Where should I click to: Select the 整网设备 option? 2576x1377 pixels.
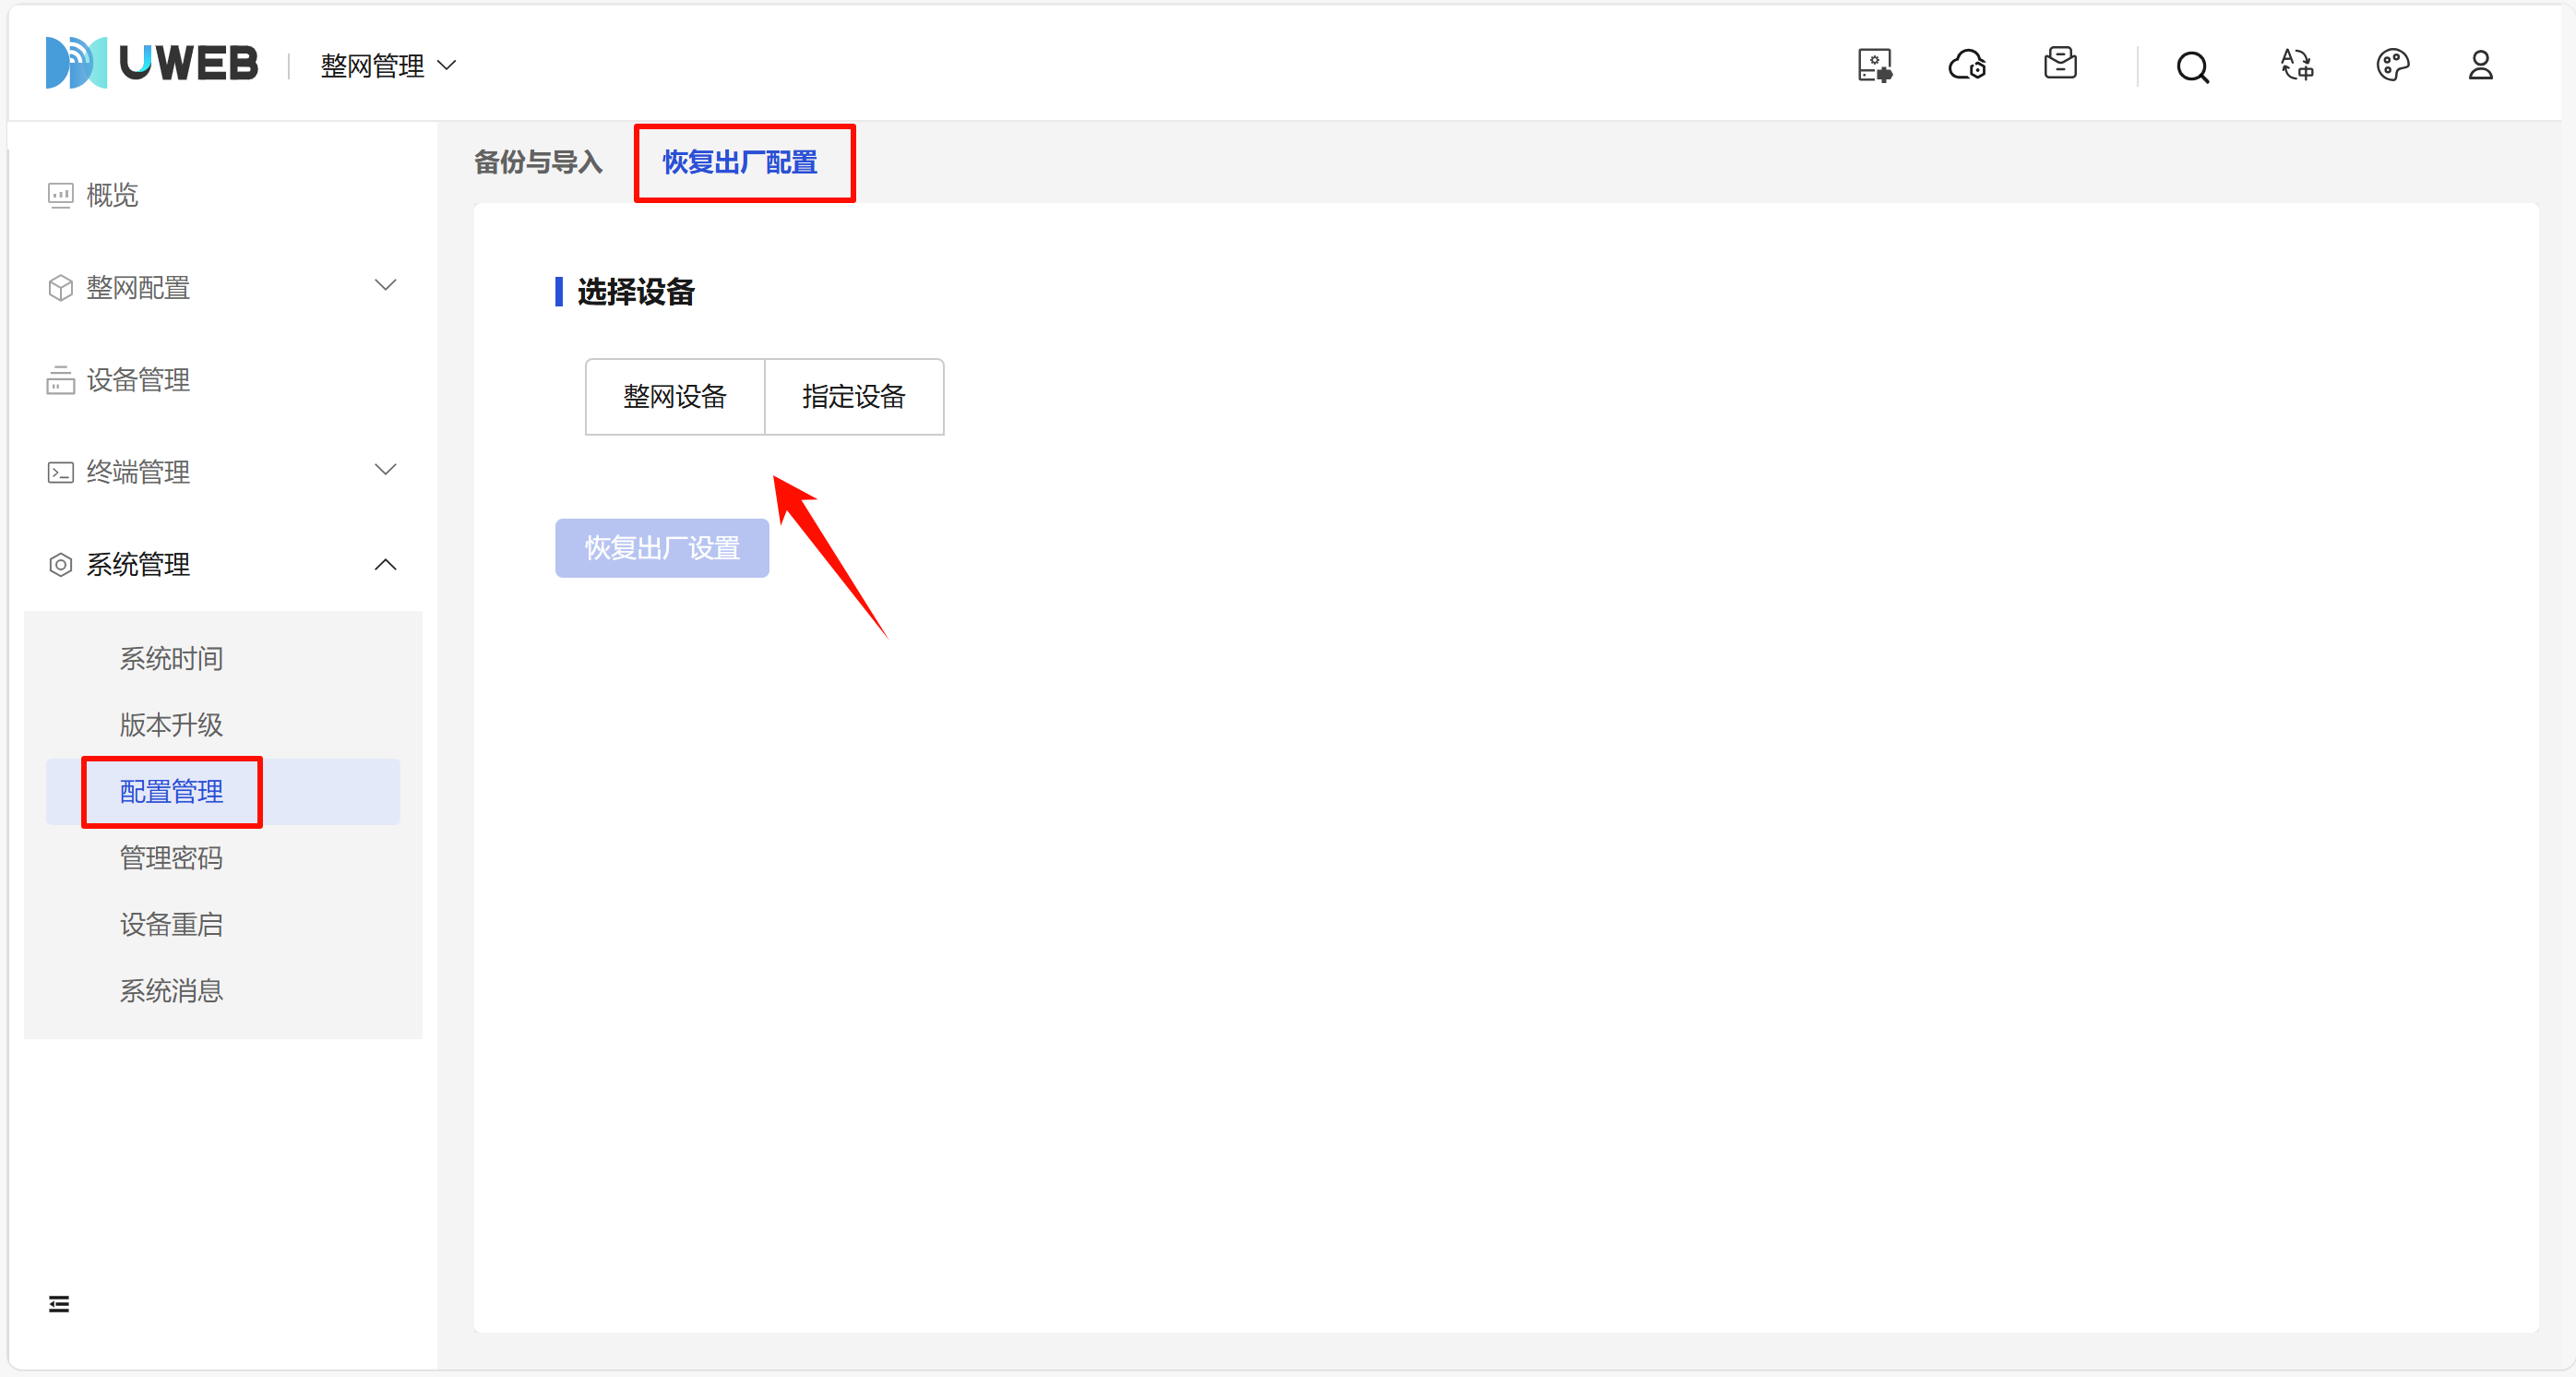pos(675,397)
